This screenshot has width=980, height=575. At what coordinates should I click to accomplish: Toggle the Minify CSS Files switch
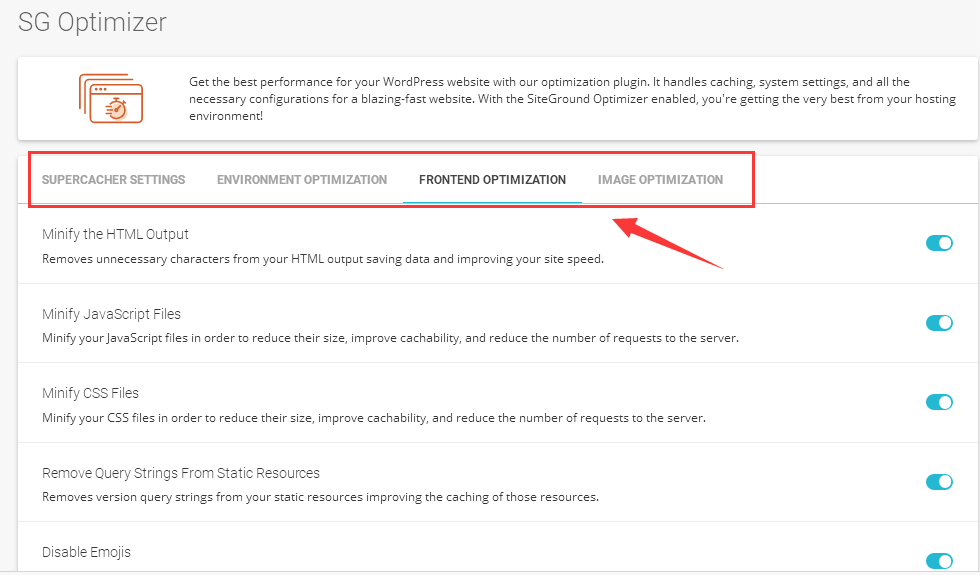click(x=939, y=402)
